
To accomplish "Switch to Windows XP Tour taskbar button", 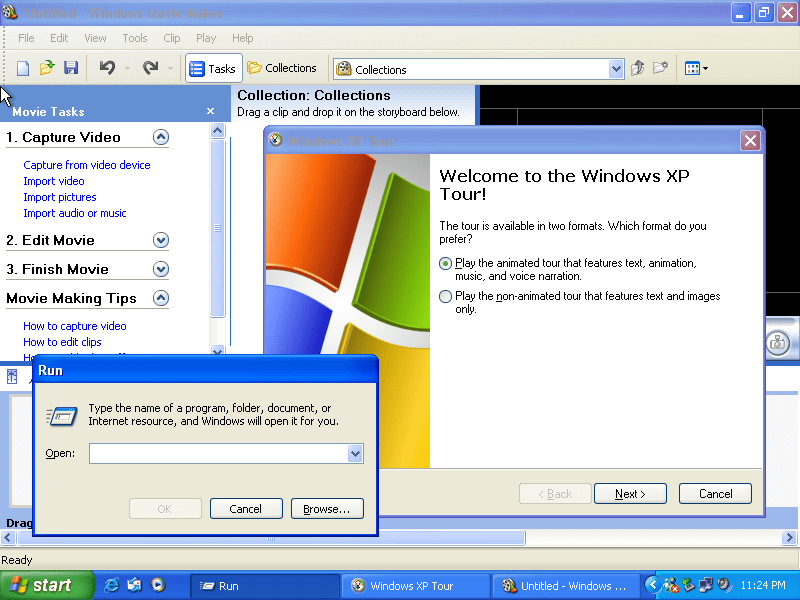I will pos(416,586).
